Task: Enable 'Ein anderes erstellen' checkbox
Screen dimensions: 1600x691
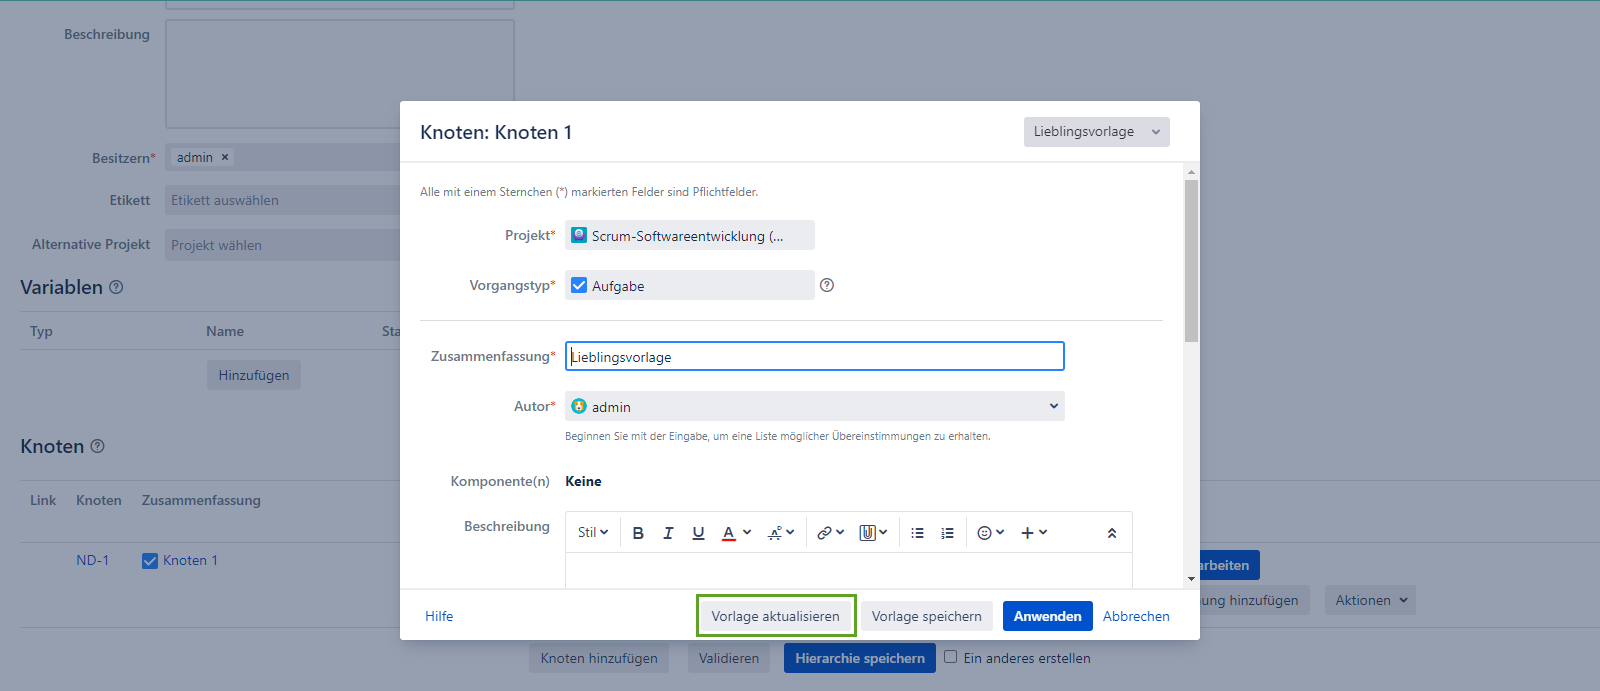Action: pos(951,657)
